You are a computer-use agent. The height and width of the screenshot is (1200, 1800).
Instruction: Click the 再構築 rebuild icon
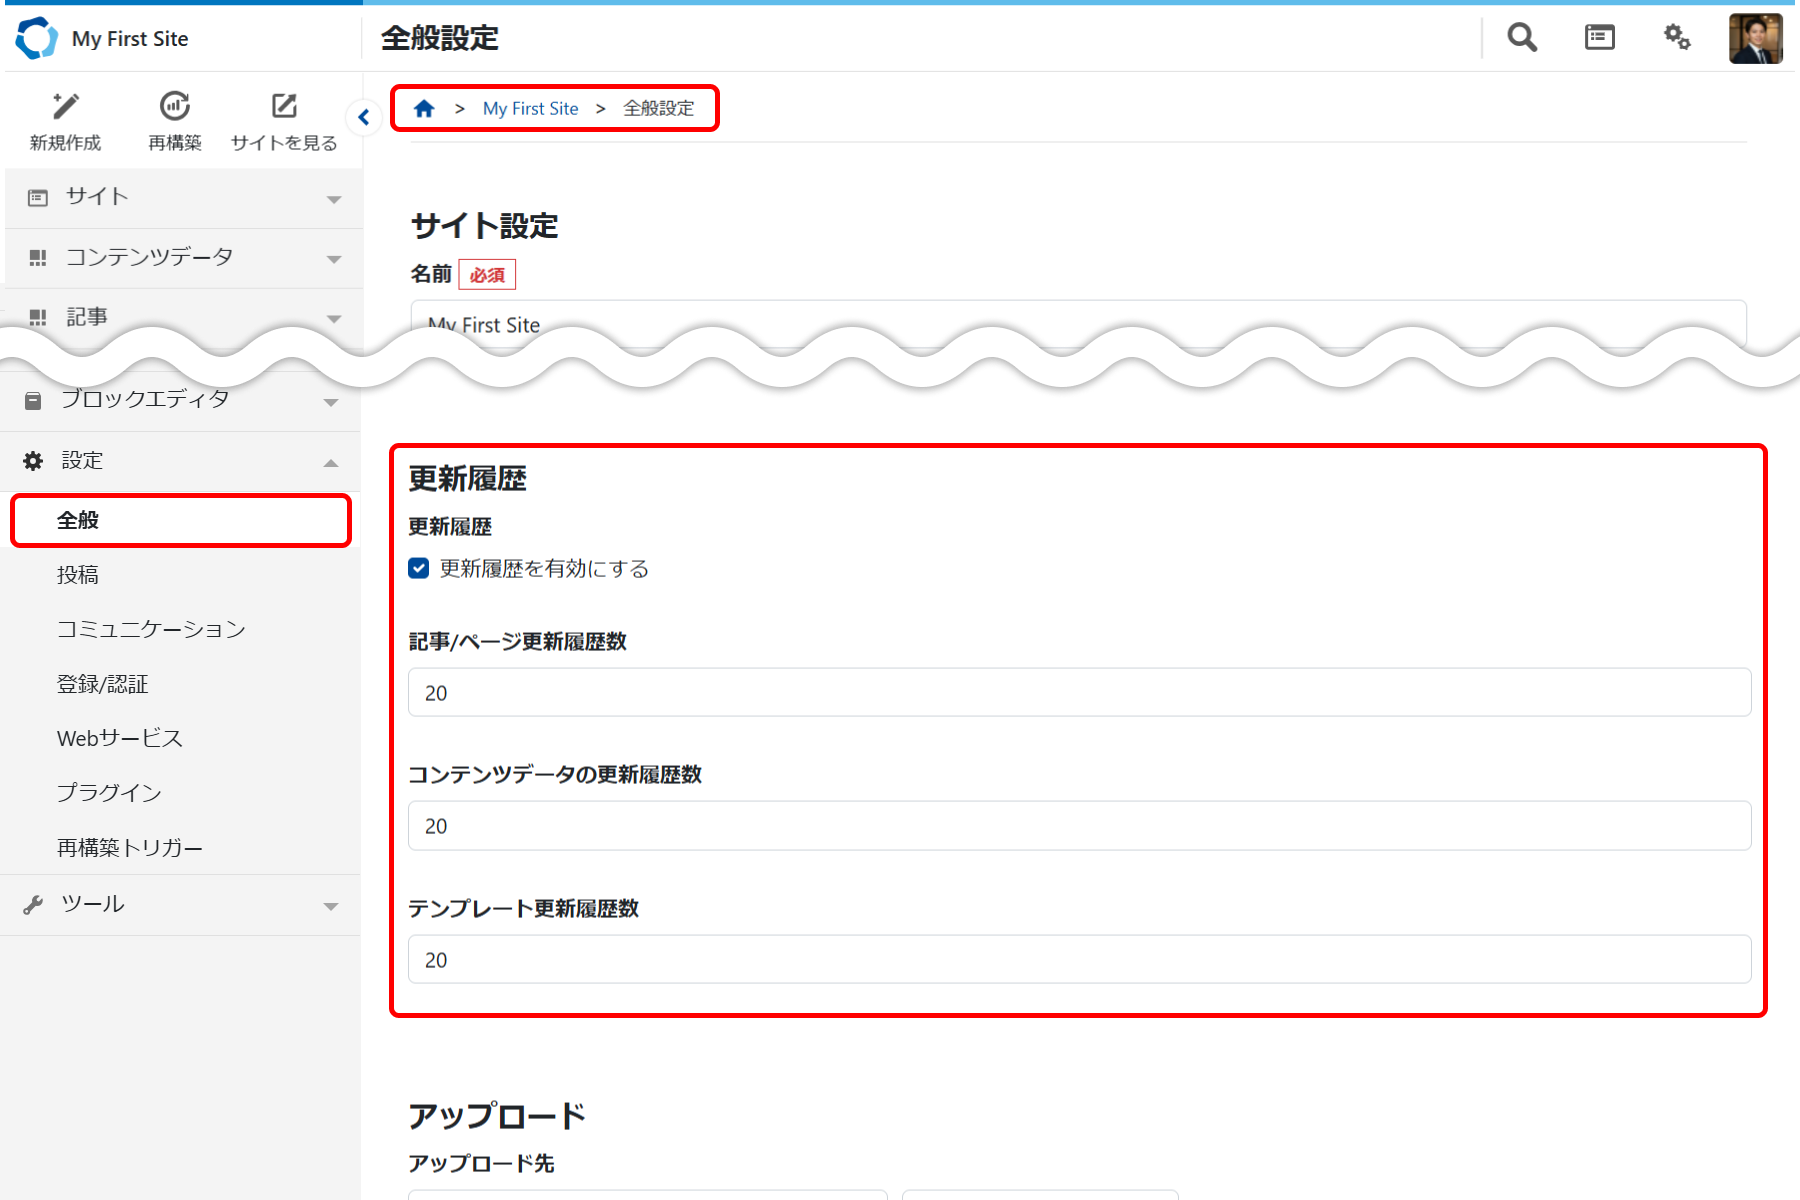coord(175,106)
